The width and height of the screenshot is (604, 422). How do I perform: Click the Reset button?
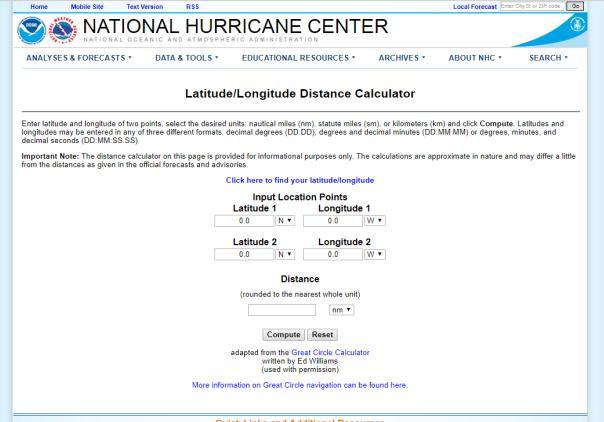click(322, 335)
